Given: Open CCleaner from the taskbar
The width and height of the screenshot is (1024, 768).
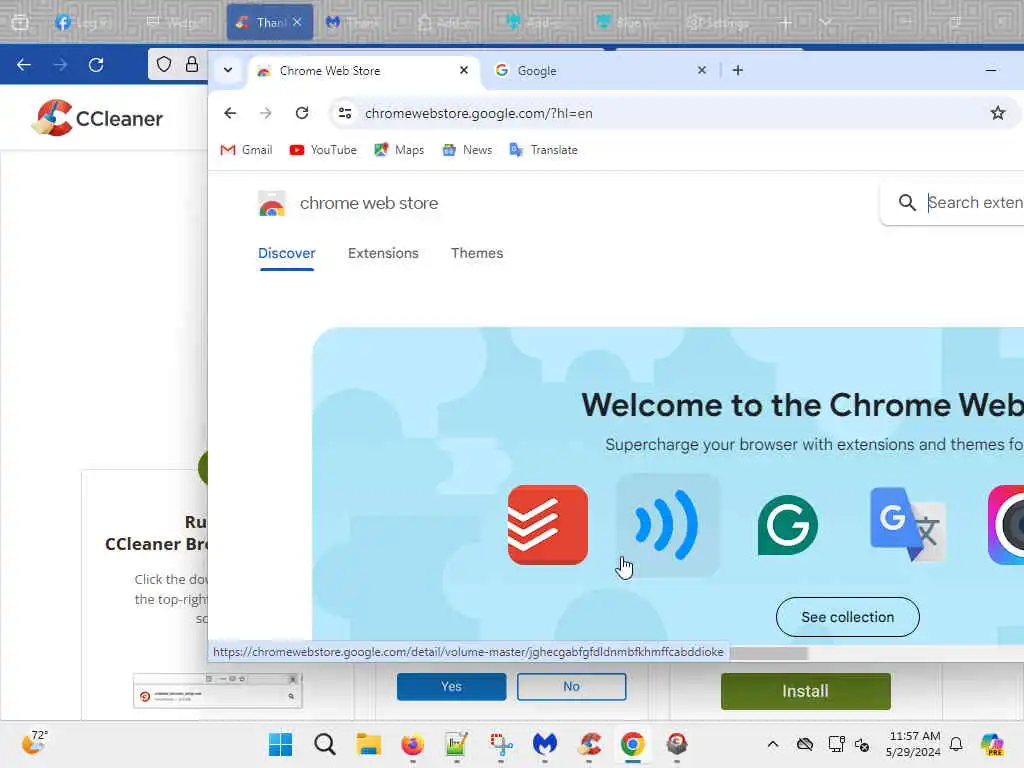Looking at the screenshot, I should (588, 744).
